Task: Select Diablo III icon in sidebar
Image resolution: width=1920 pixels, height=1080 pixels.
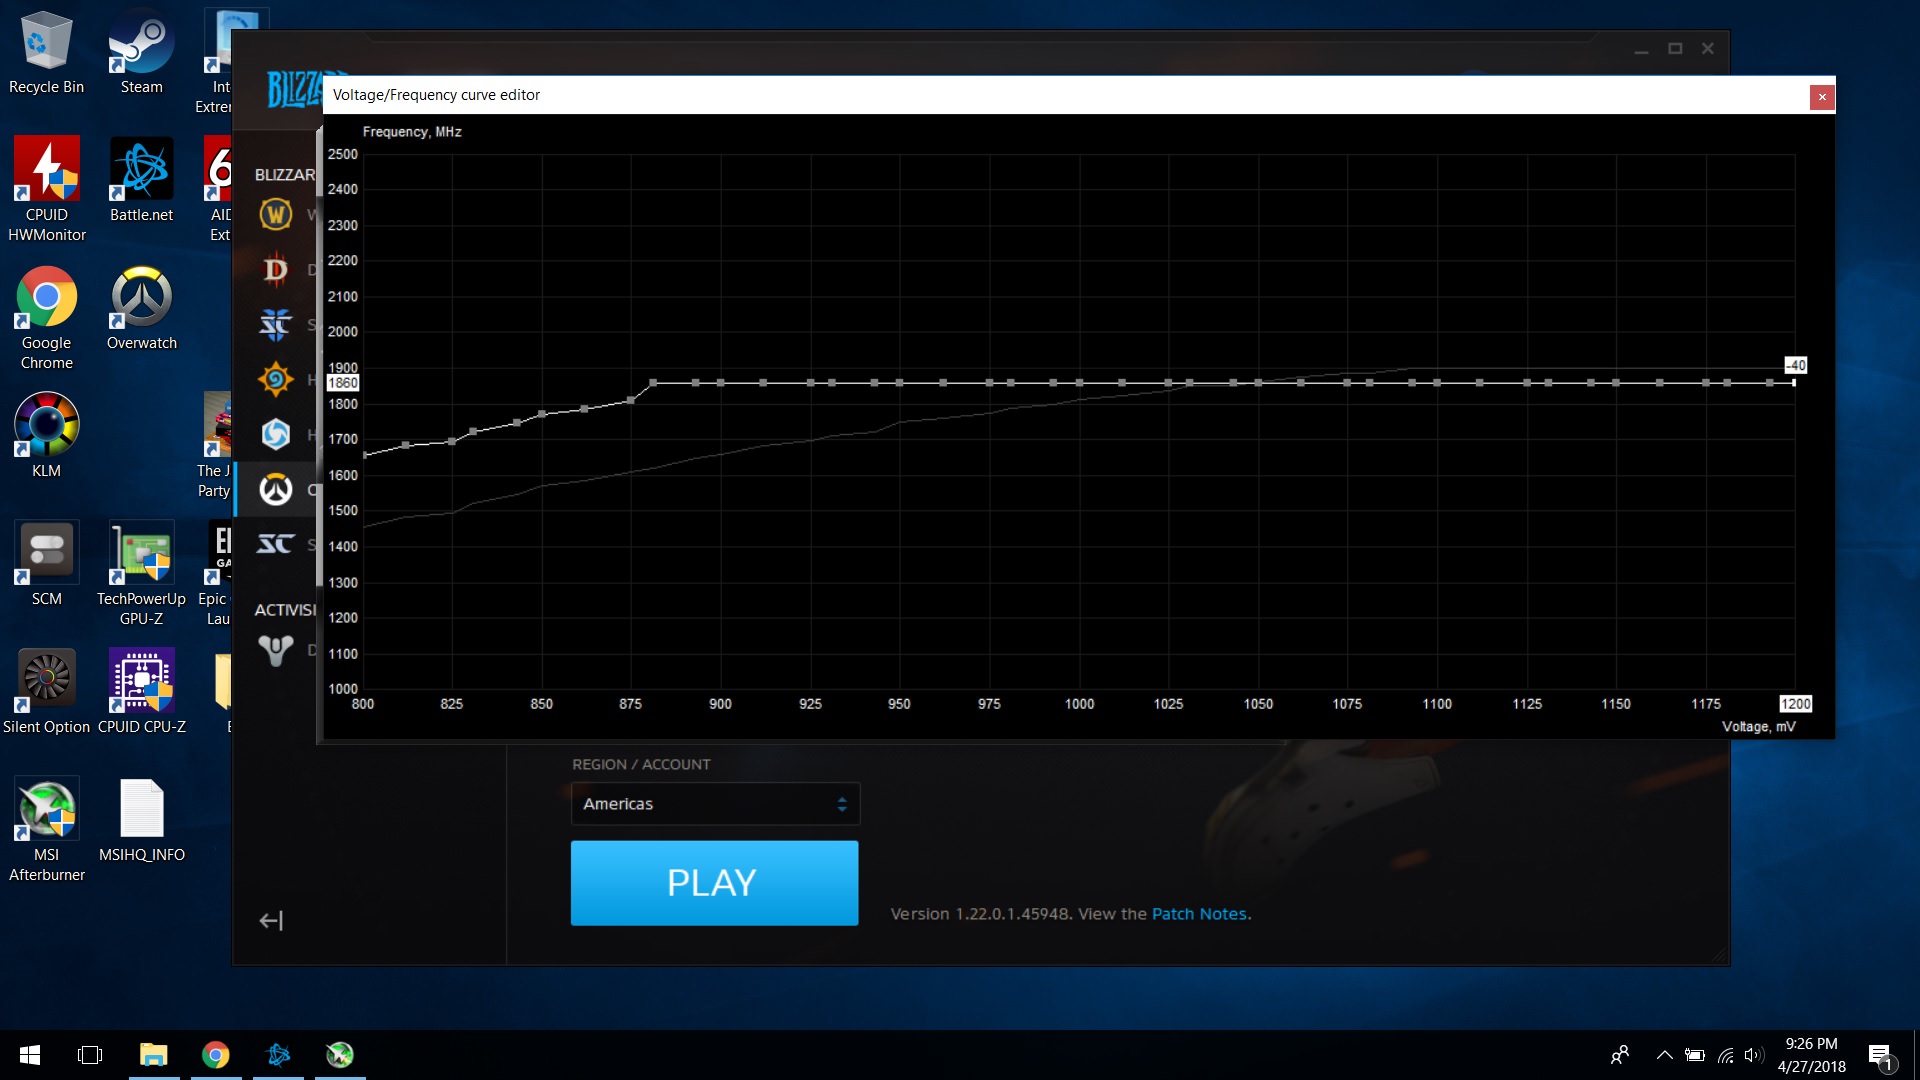Action: (276, 270)
